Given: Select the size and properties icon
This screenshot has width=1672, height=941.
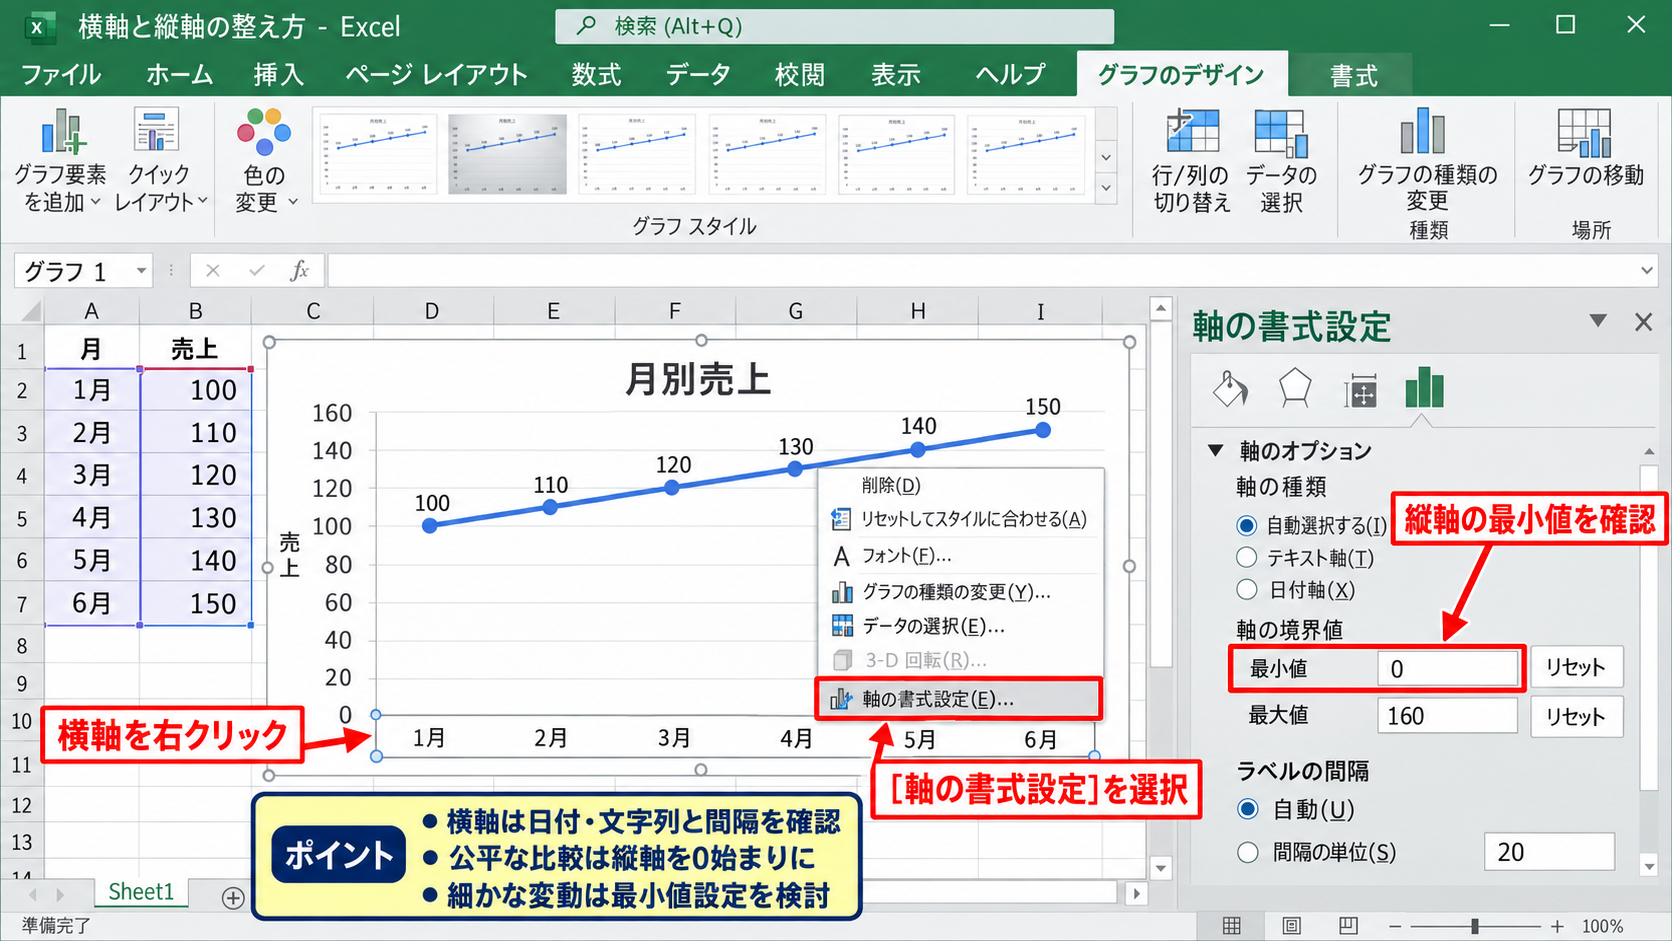Looking at the screenshot, I should [1360, 390].
